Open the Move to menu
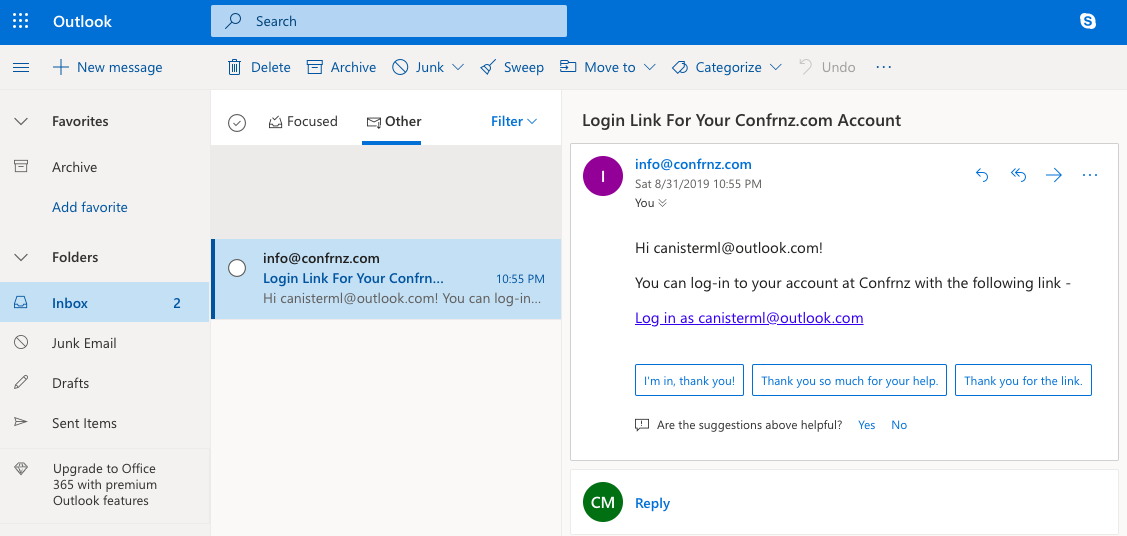This screenshot has height=536, width=1127. tap(608, 68)
